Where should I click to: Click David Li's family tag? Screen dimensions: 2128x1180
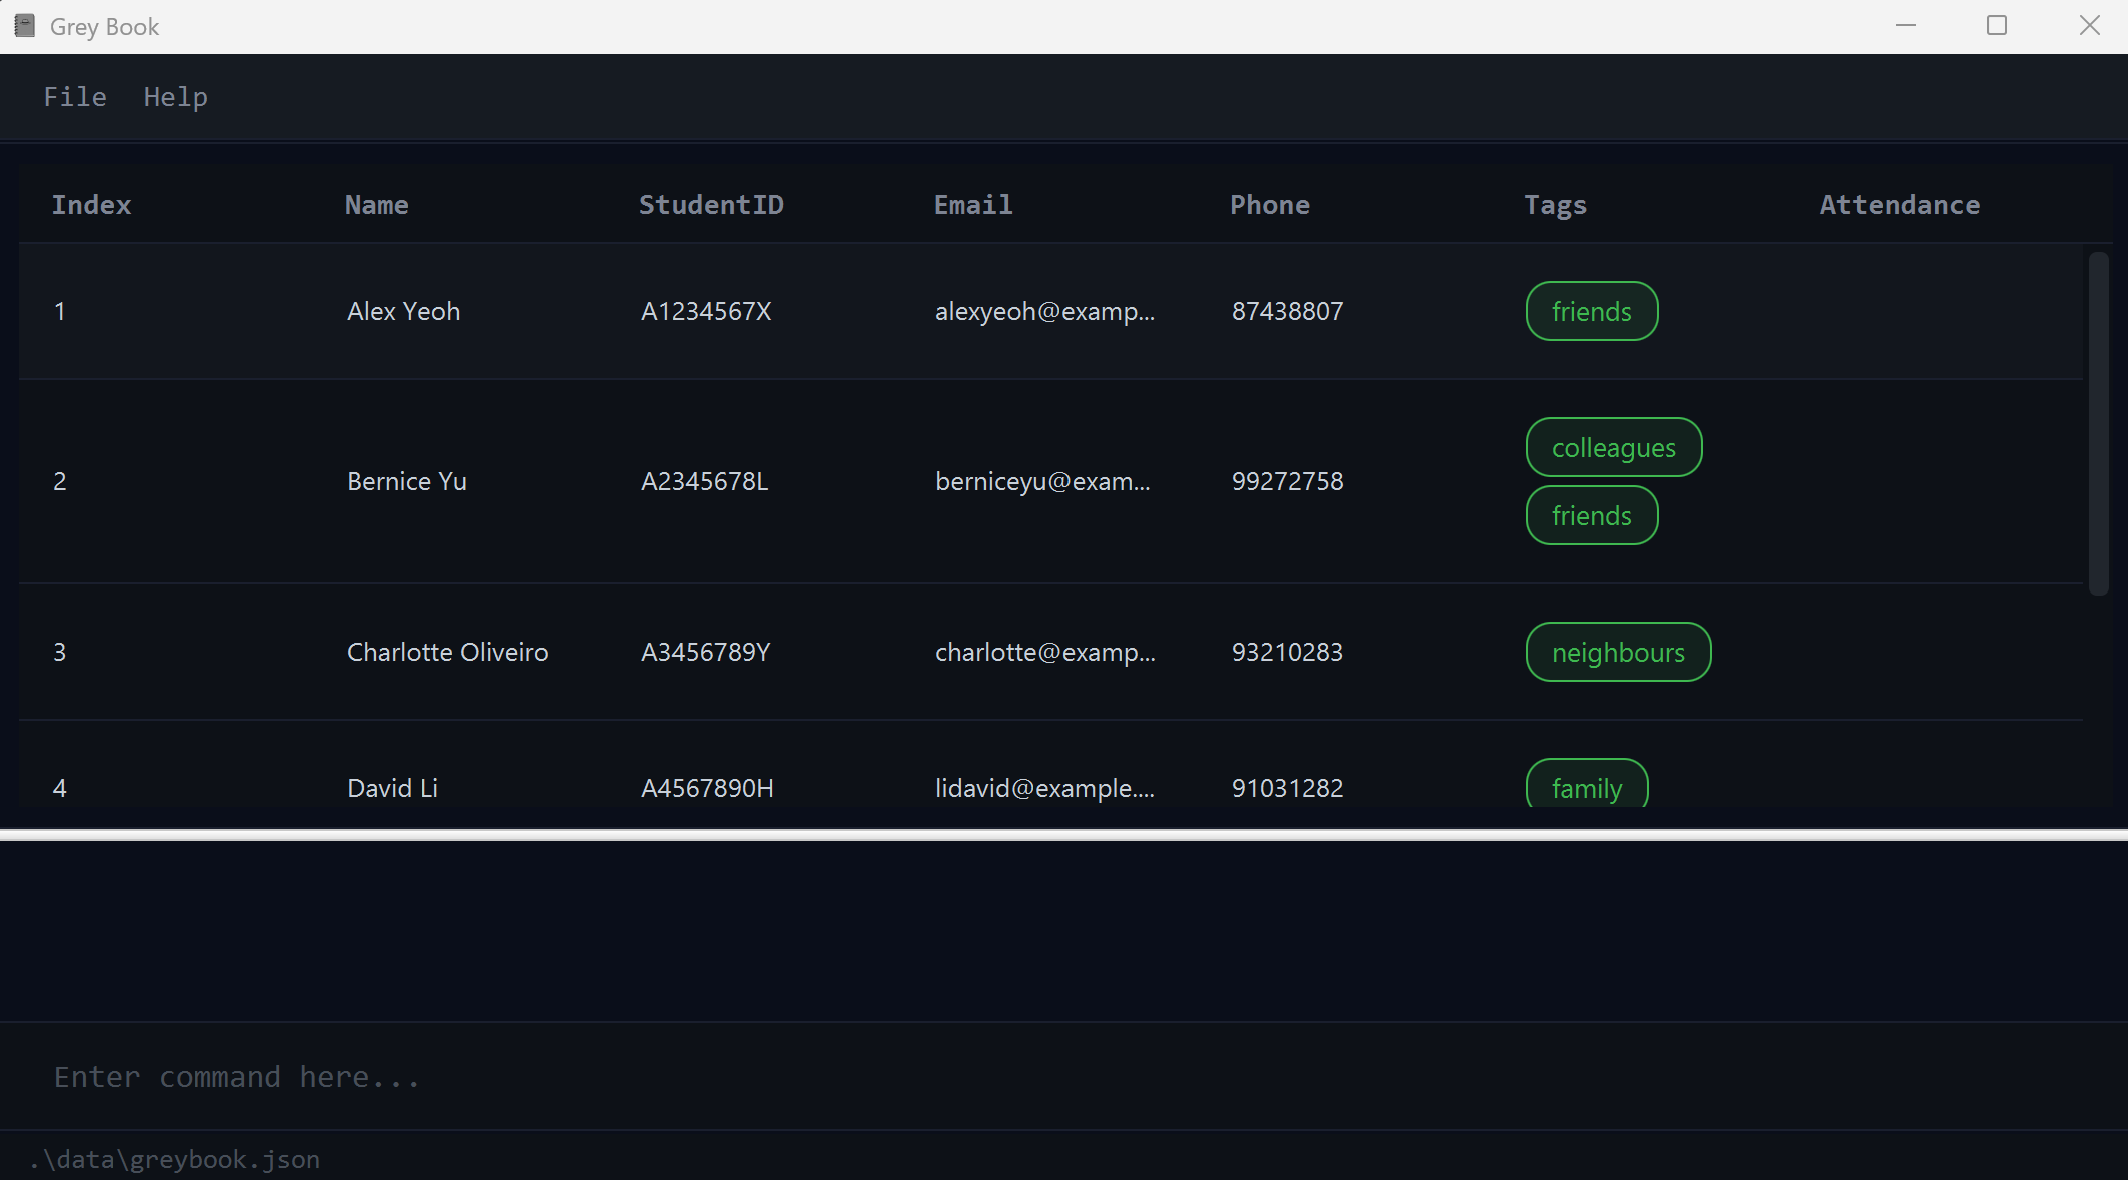coord(1586,787)
